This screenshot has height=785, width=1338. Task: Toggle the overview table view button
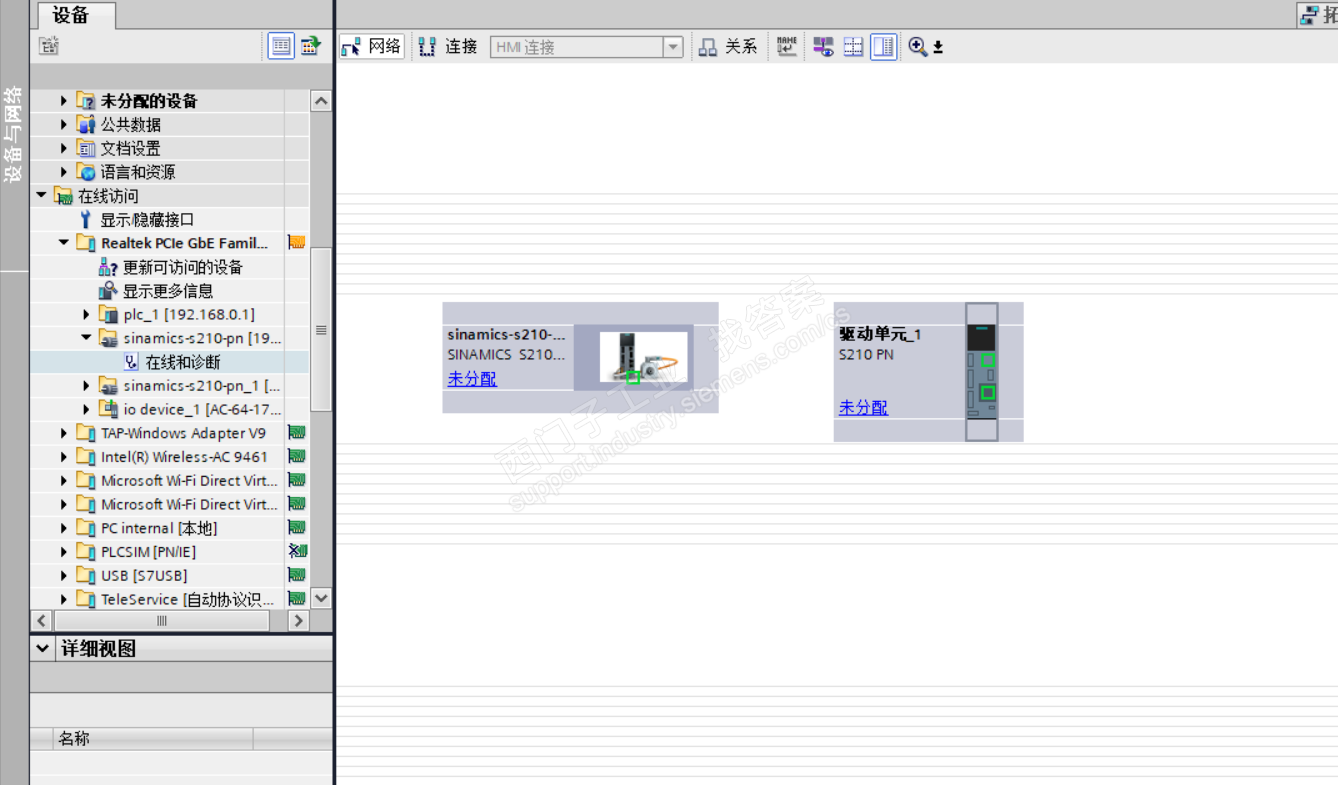(x=281, y=46)
